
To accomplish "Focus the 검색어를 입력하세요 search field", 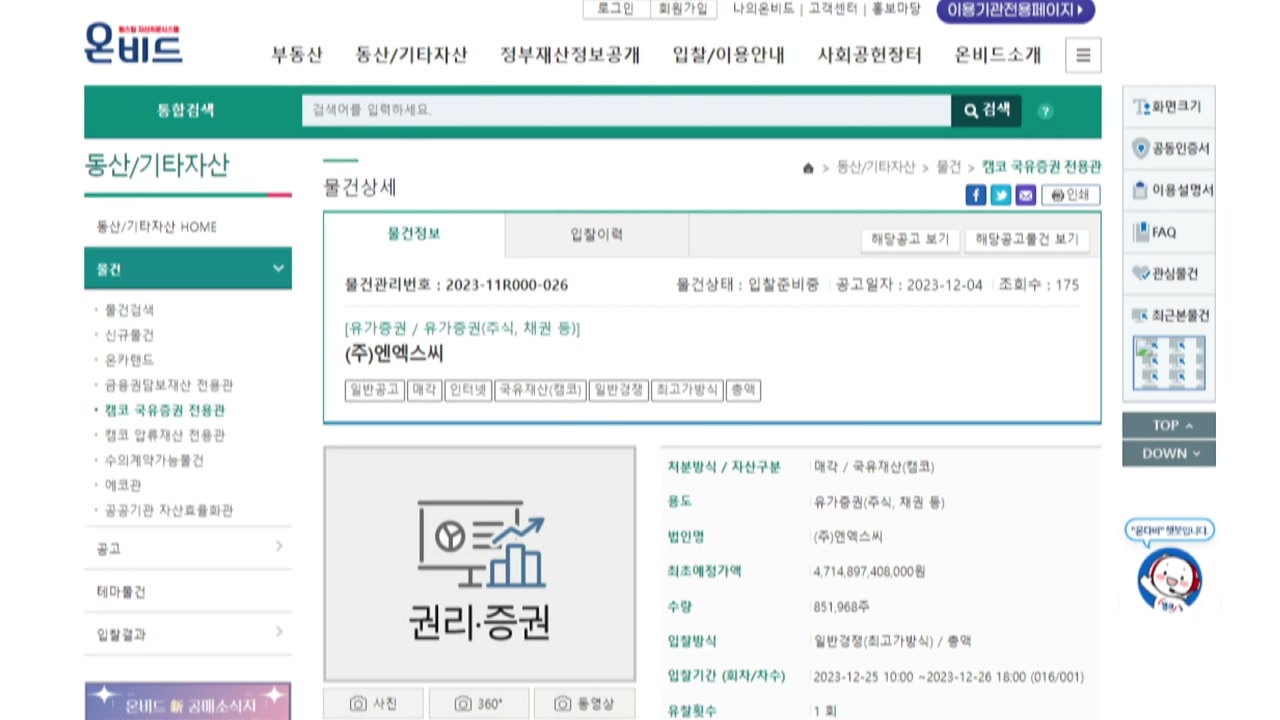I will coord(626,110).
